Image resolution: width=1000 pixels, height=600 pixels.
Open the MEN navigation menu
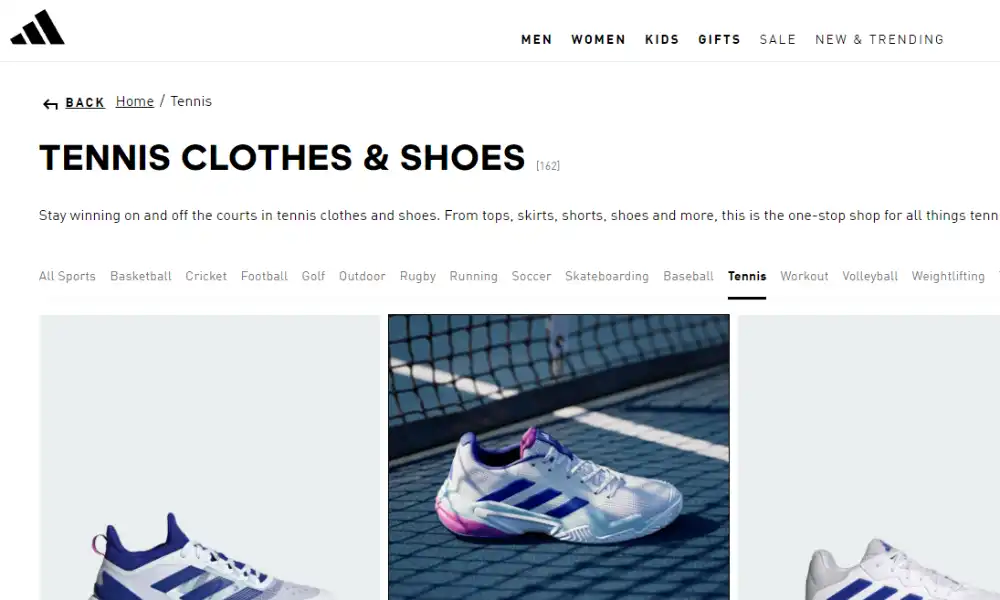536,40
